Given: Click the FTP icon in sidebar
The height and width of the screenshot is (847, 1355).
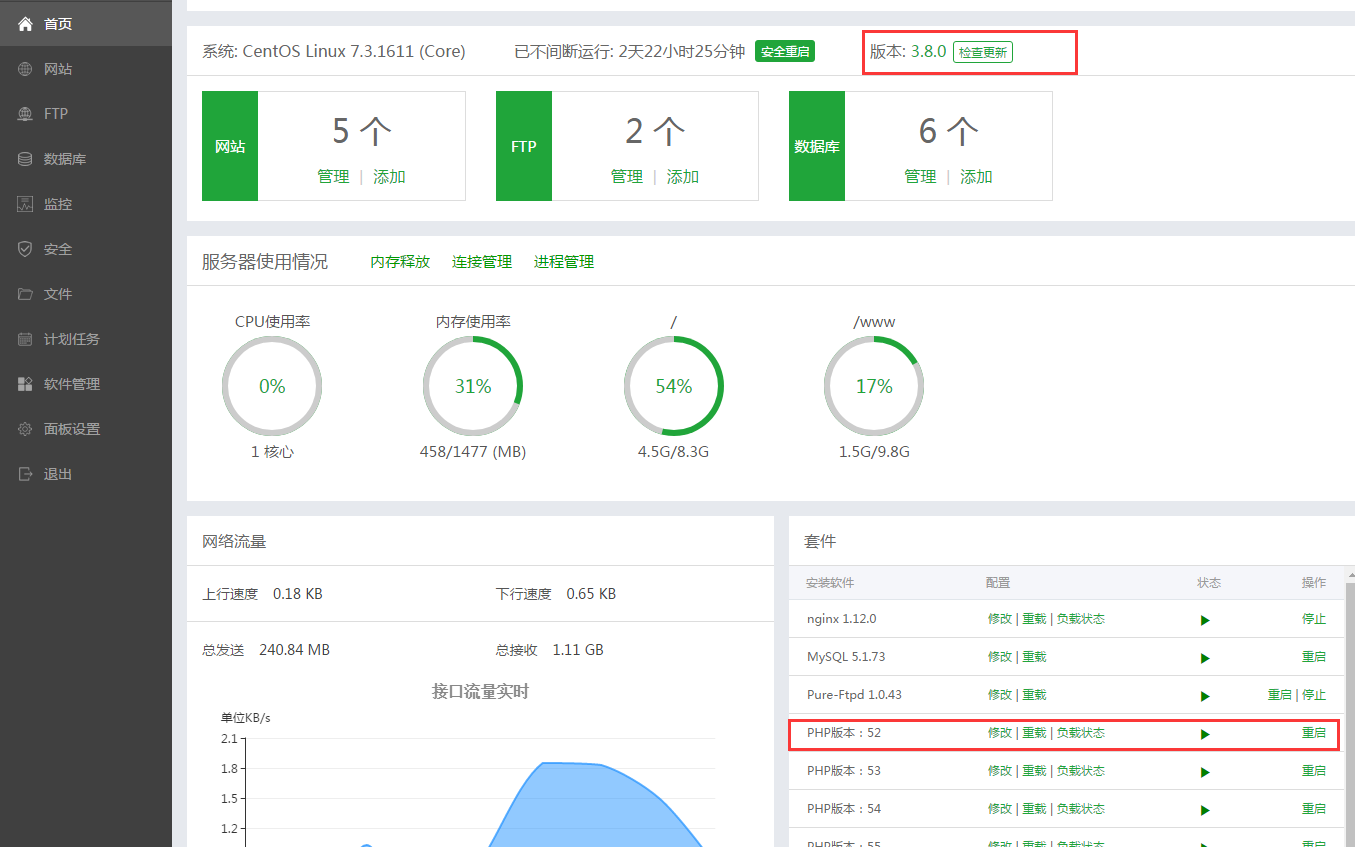Looking at the screenshot, I should (x=25, y=114).
